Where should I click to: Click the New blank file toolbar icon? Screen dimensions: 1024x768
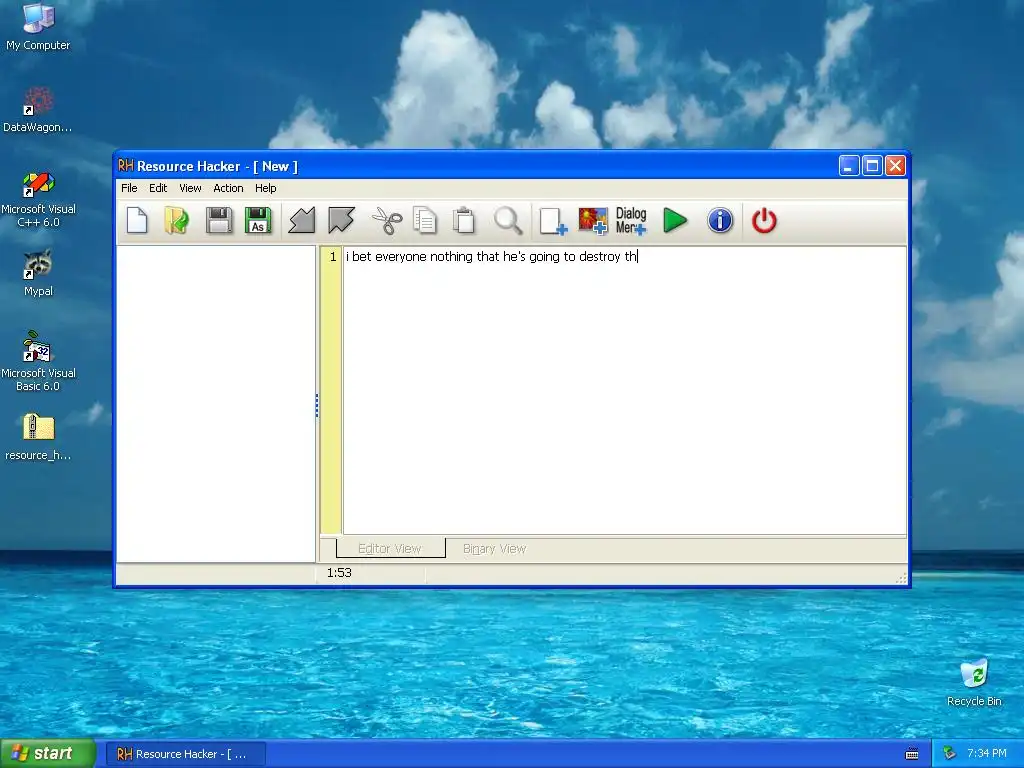click(x=137, y=221)
